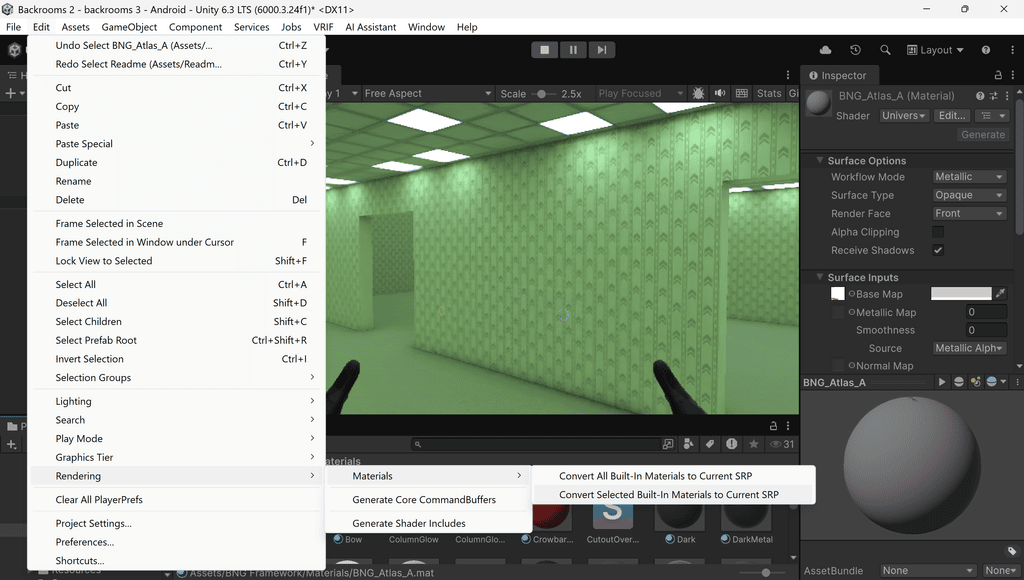
Task: Open search in window icon beside search field
Action: tap(668, 444)
